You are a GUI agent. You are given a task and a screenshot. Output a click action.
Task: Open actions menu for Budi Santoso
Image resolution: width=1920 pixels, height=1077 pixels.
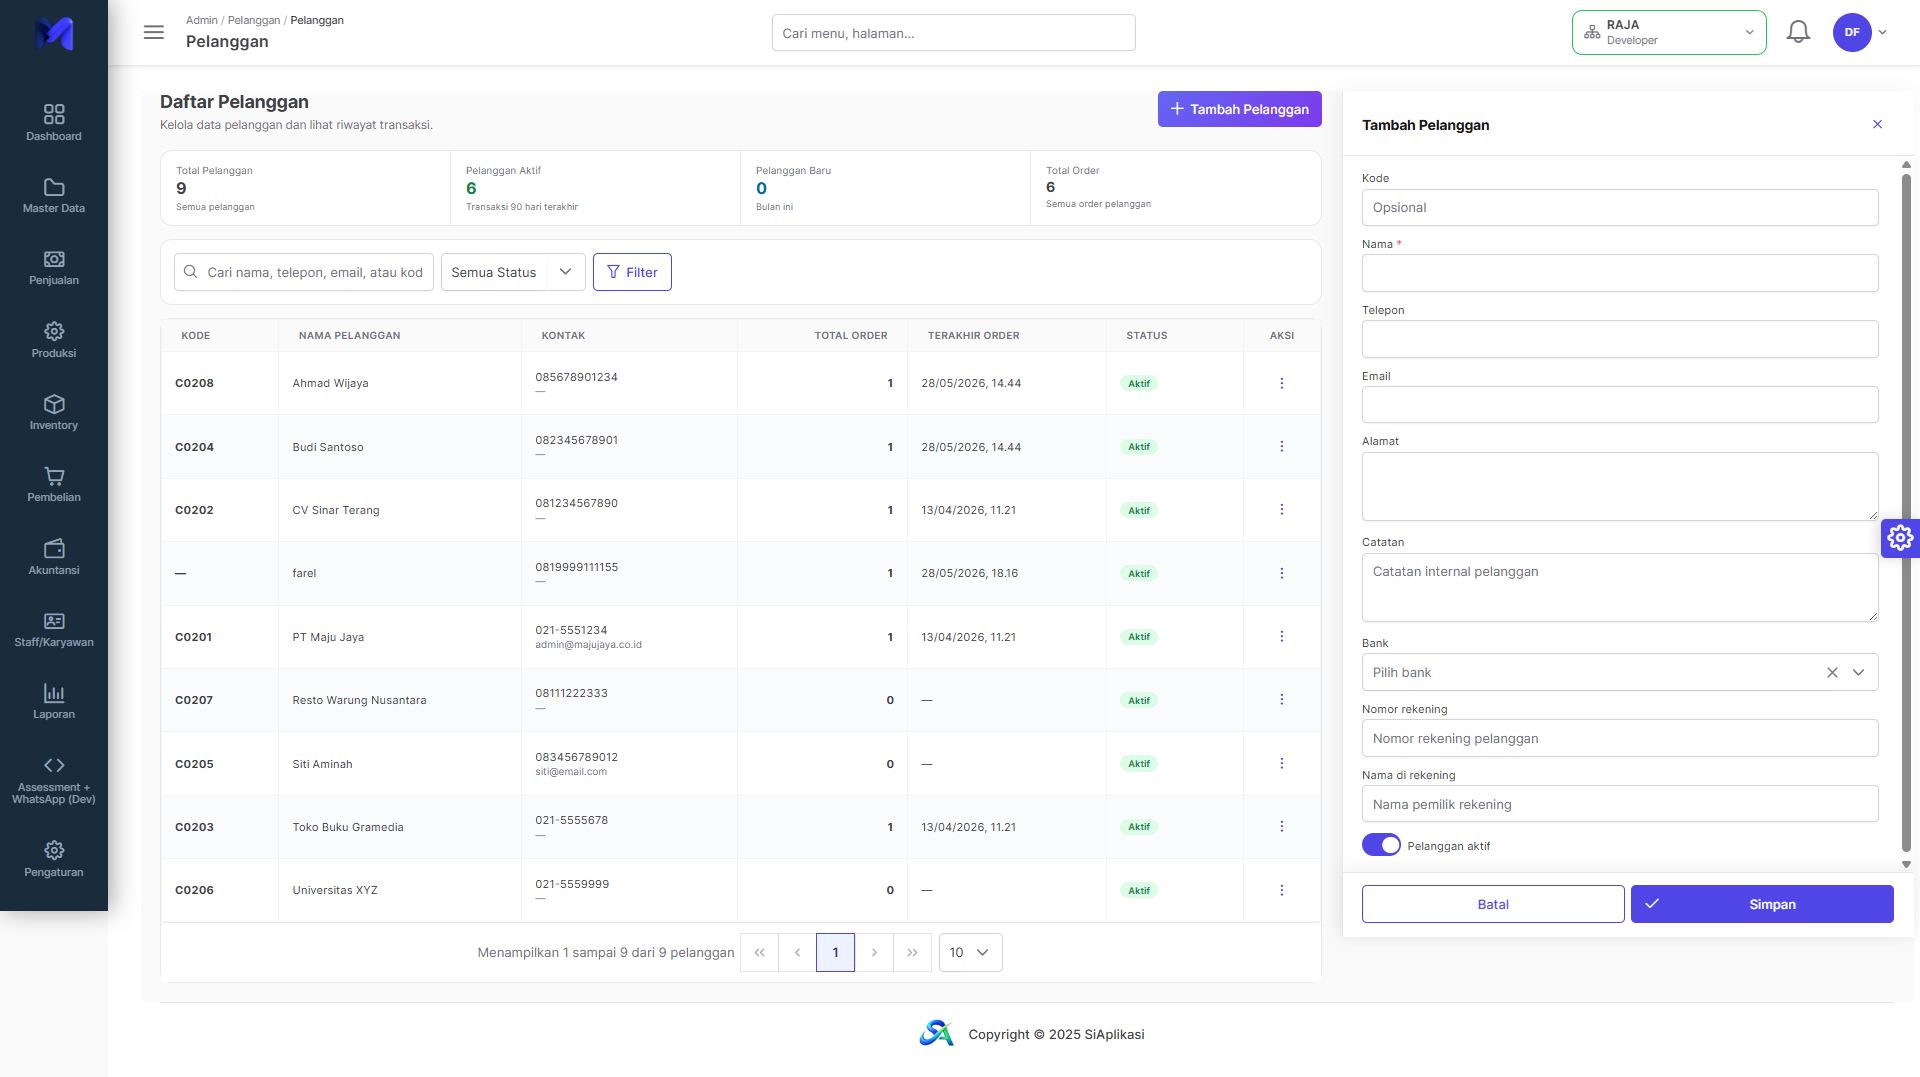1281,446
